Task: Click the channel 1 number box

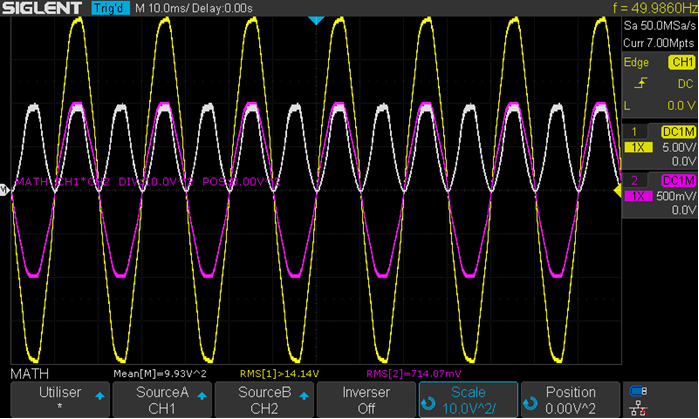Action: tap(634, 131)
